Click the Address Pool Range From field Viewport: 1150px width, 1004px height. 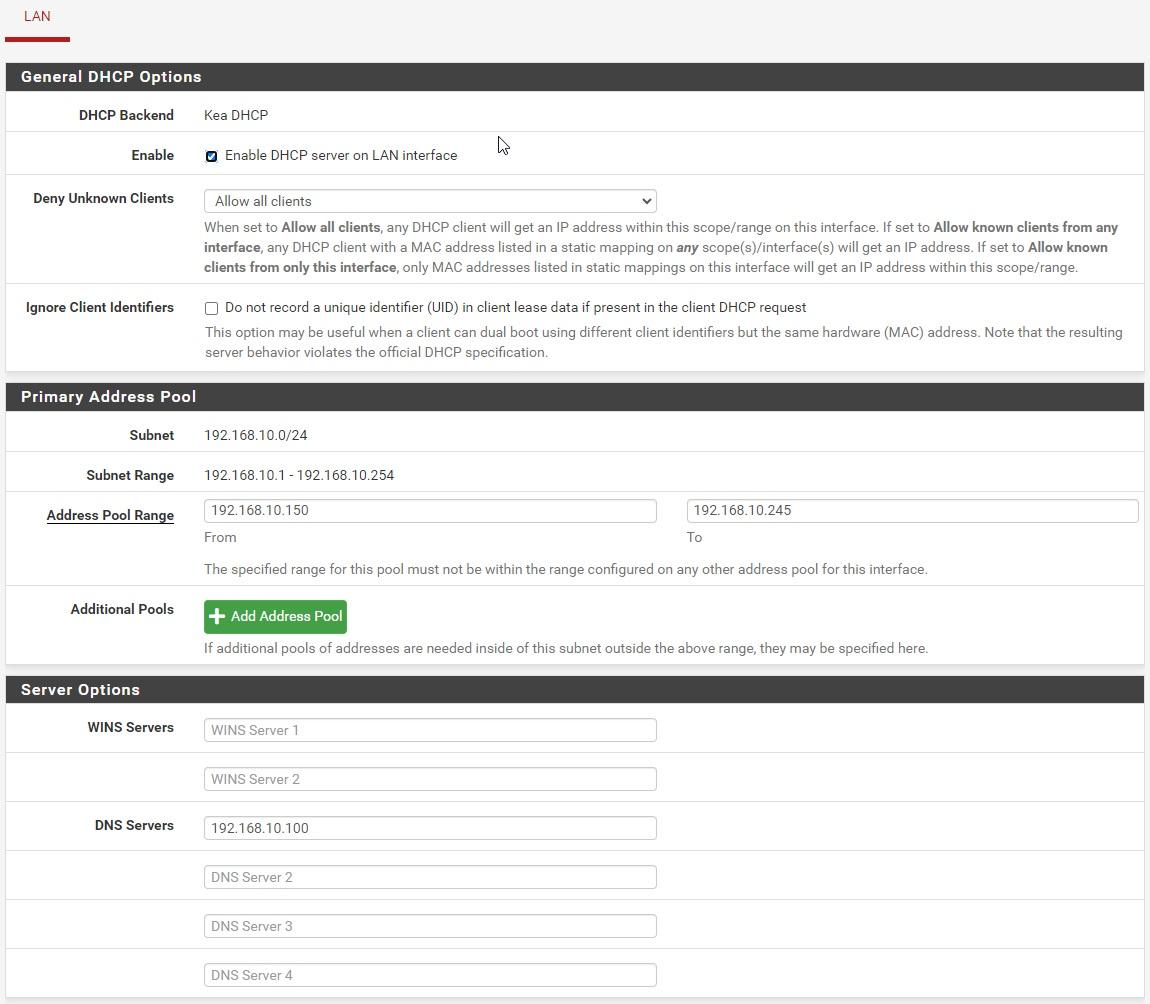click(430, 511)
